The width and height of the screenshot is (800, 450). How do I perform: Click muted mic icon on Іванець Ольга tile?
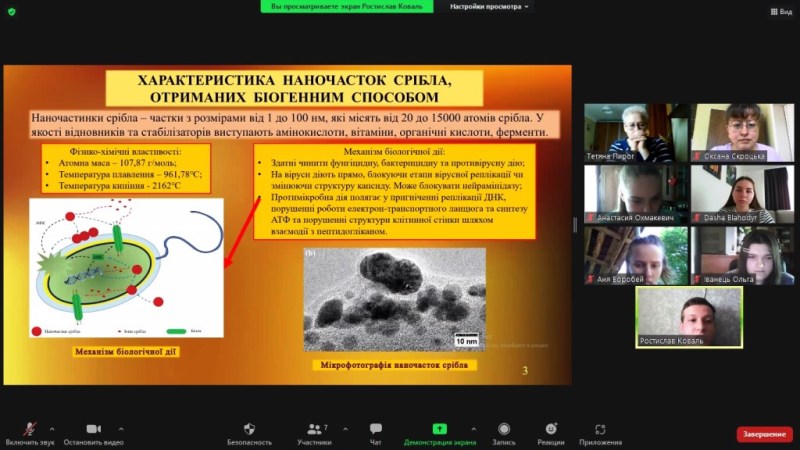click(x=697, y=279)
